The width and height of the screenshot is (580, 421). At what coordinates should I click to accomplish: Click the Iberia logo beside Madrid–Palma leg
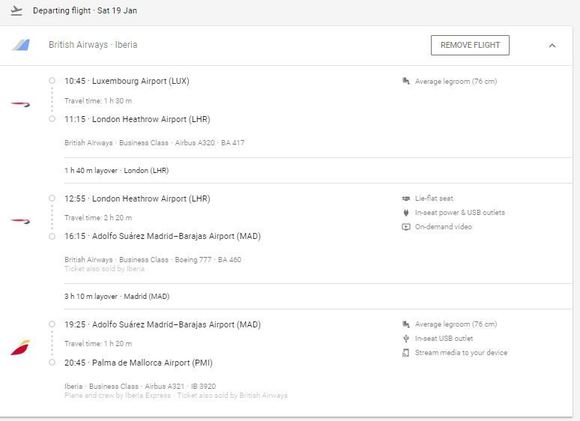click(x=20, y=347)
